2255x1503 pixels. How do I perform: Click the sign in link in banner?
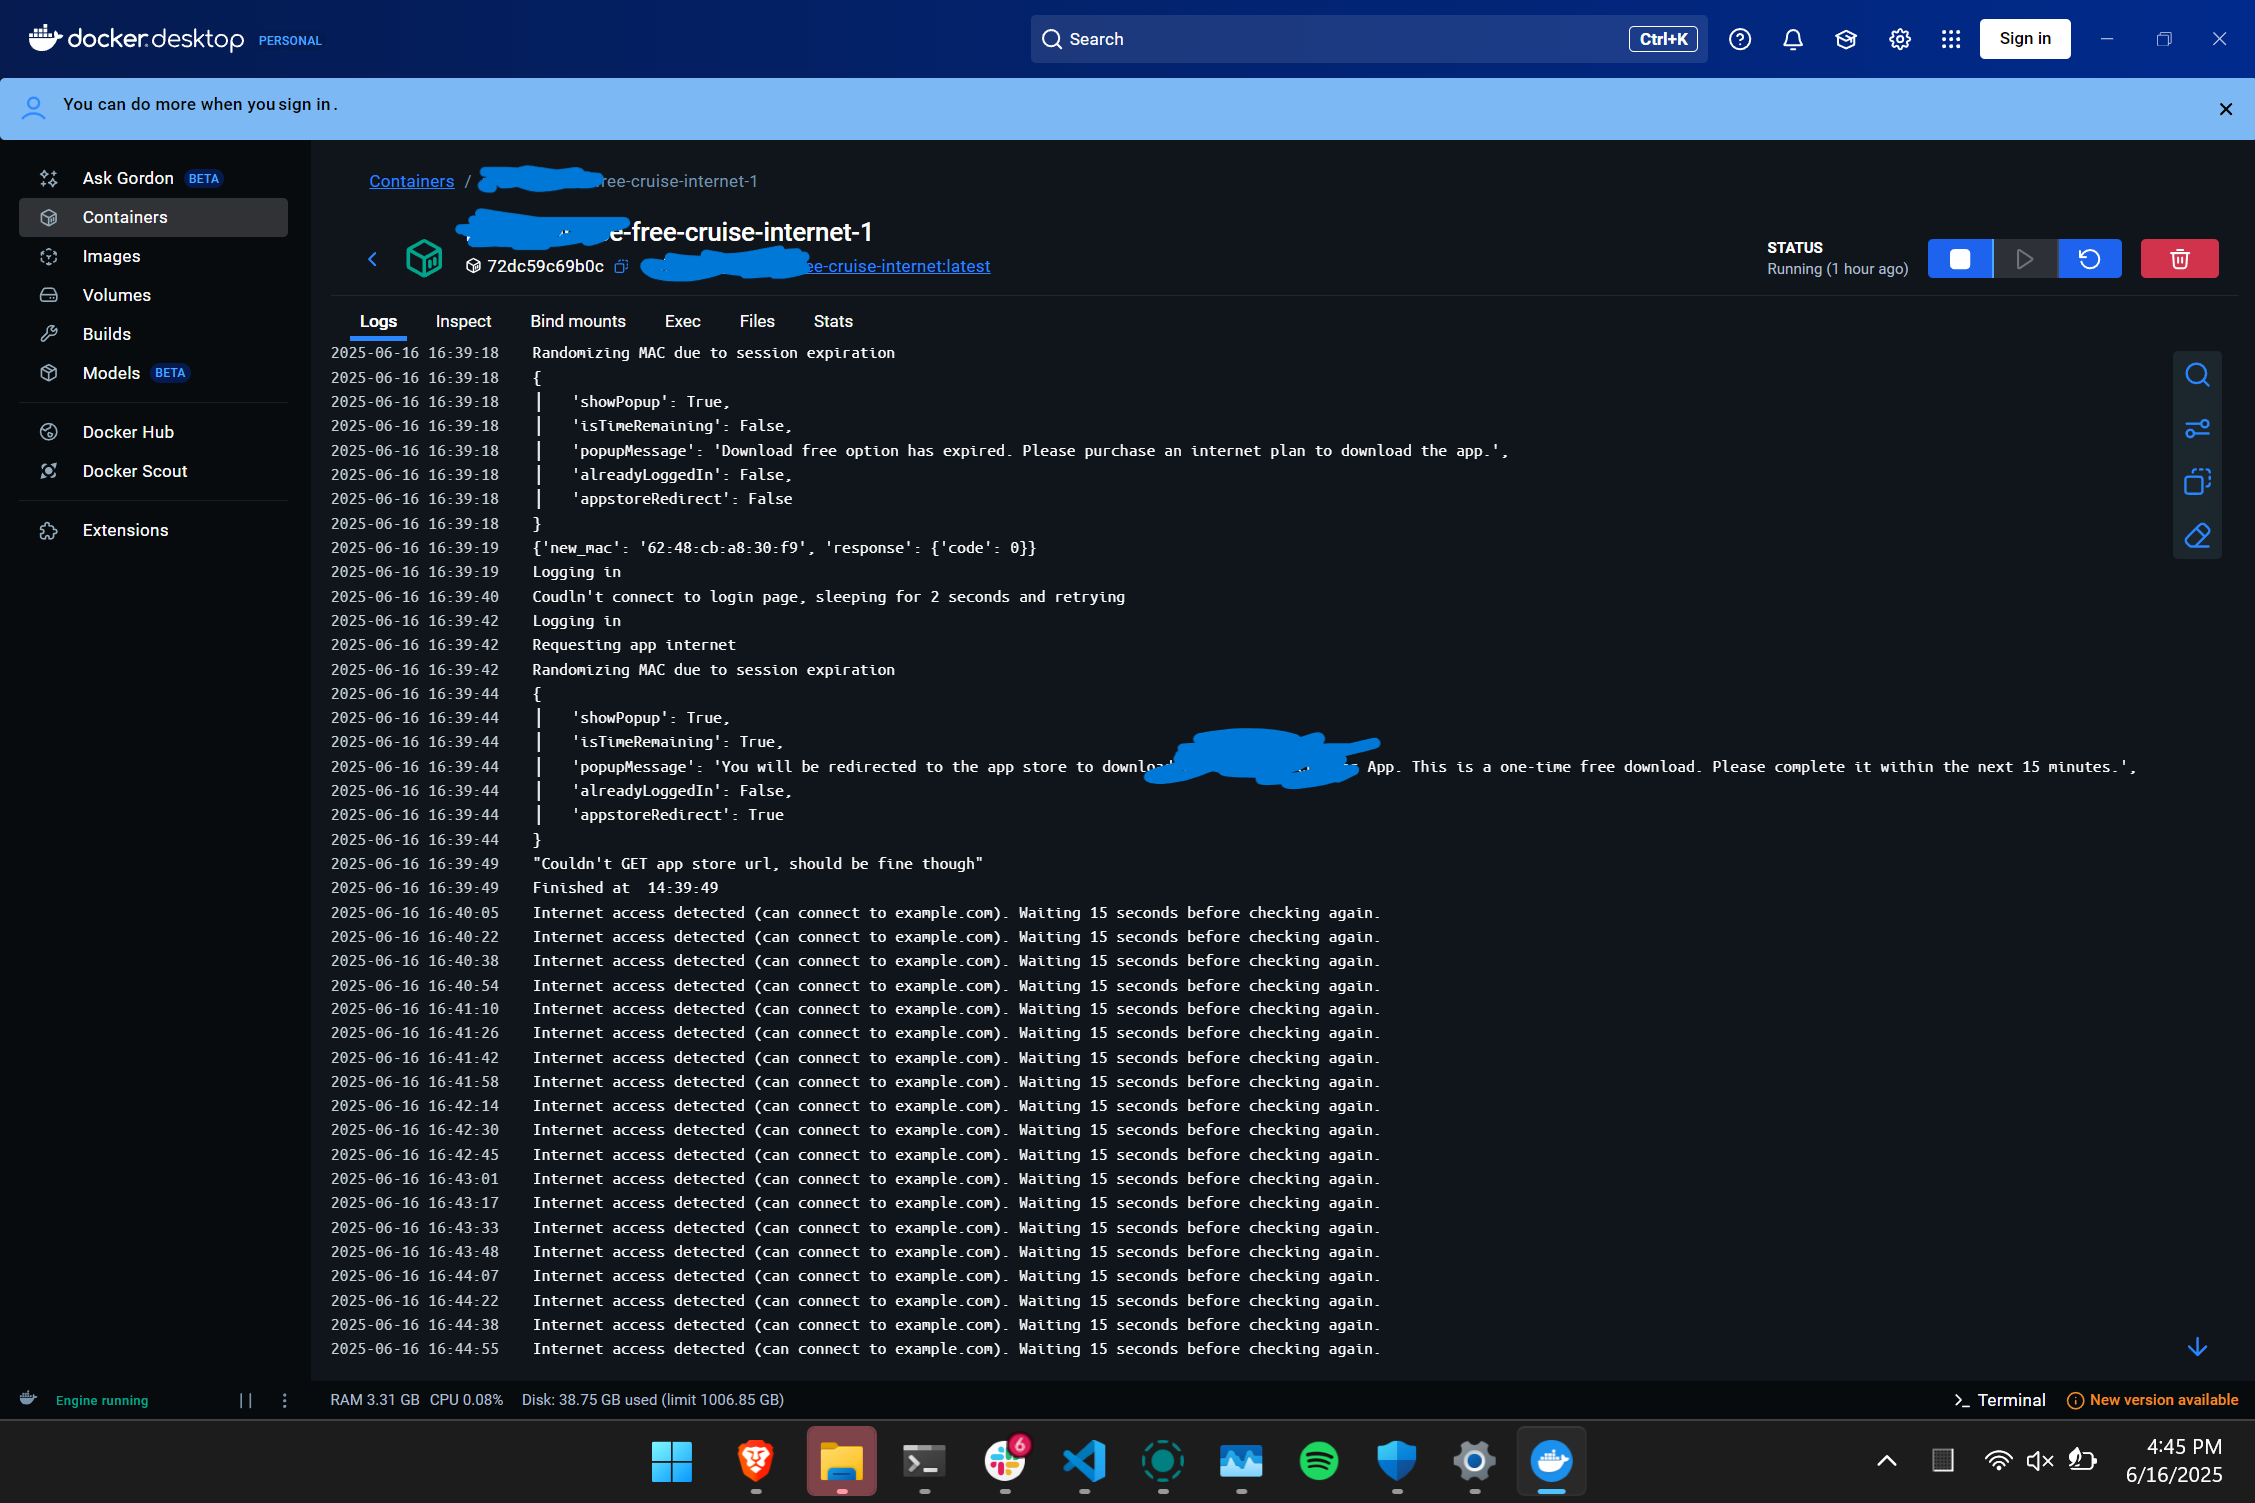pos(304,104)
